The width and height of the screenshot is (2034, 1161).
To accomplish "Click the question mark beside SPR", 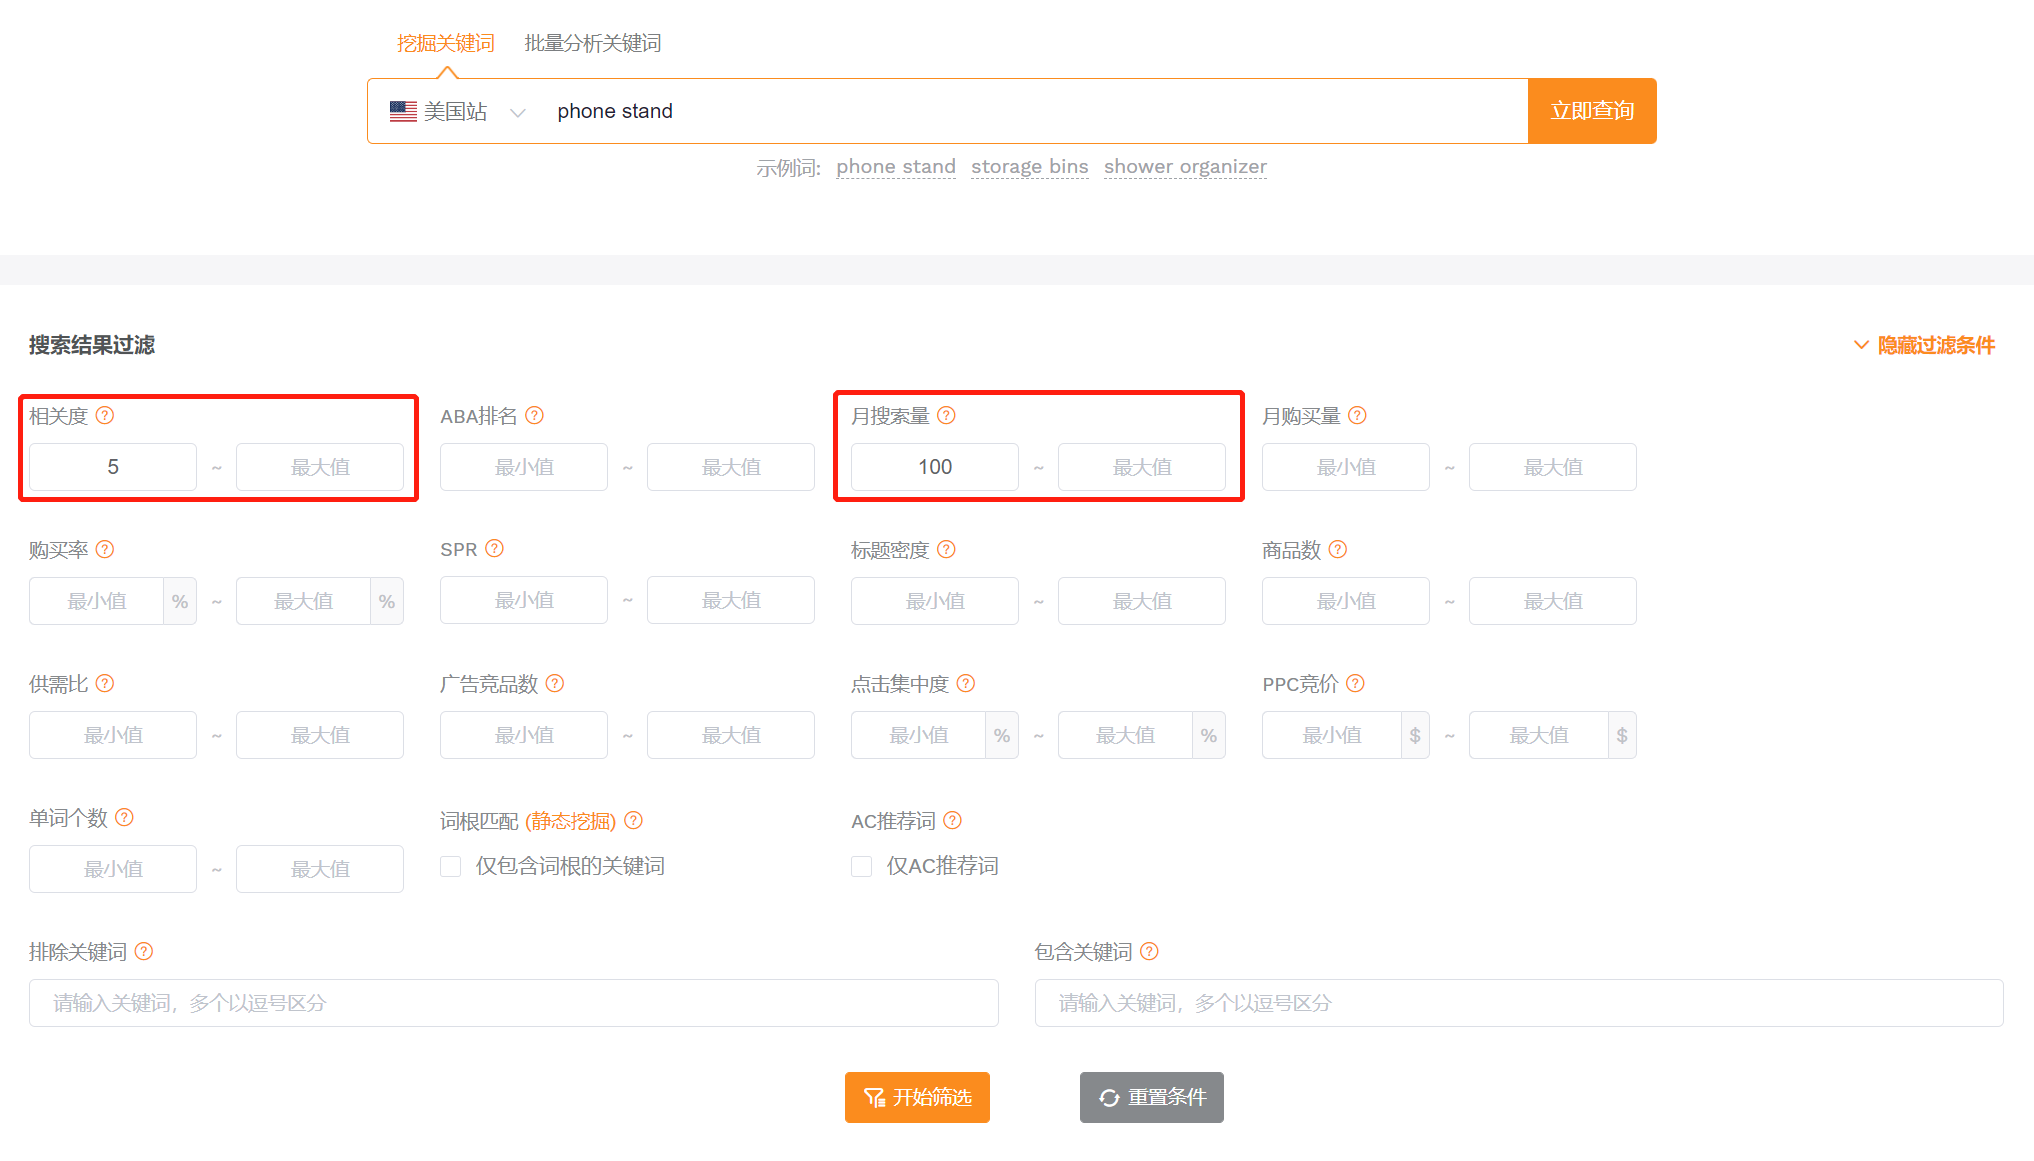I will (494, 548).
